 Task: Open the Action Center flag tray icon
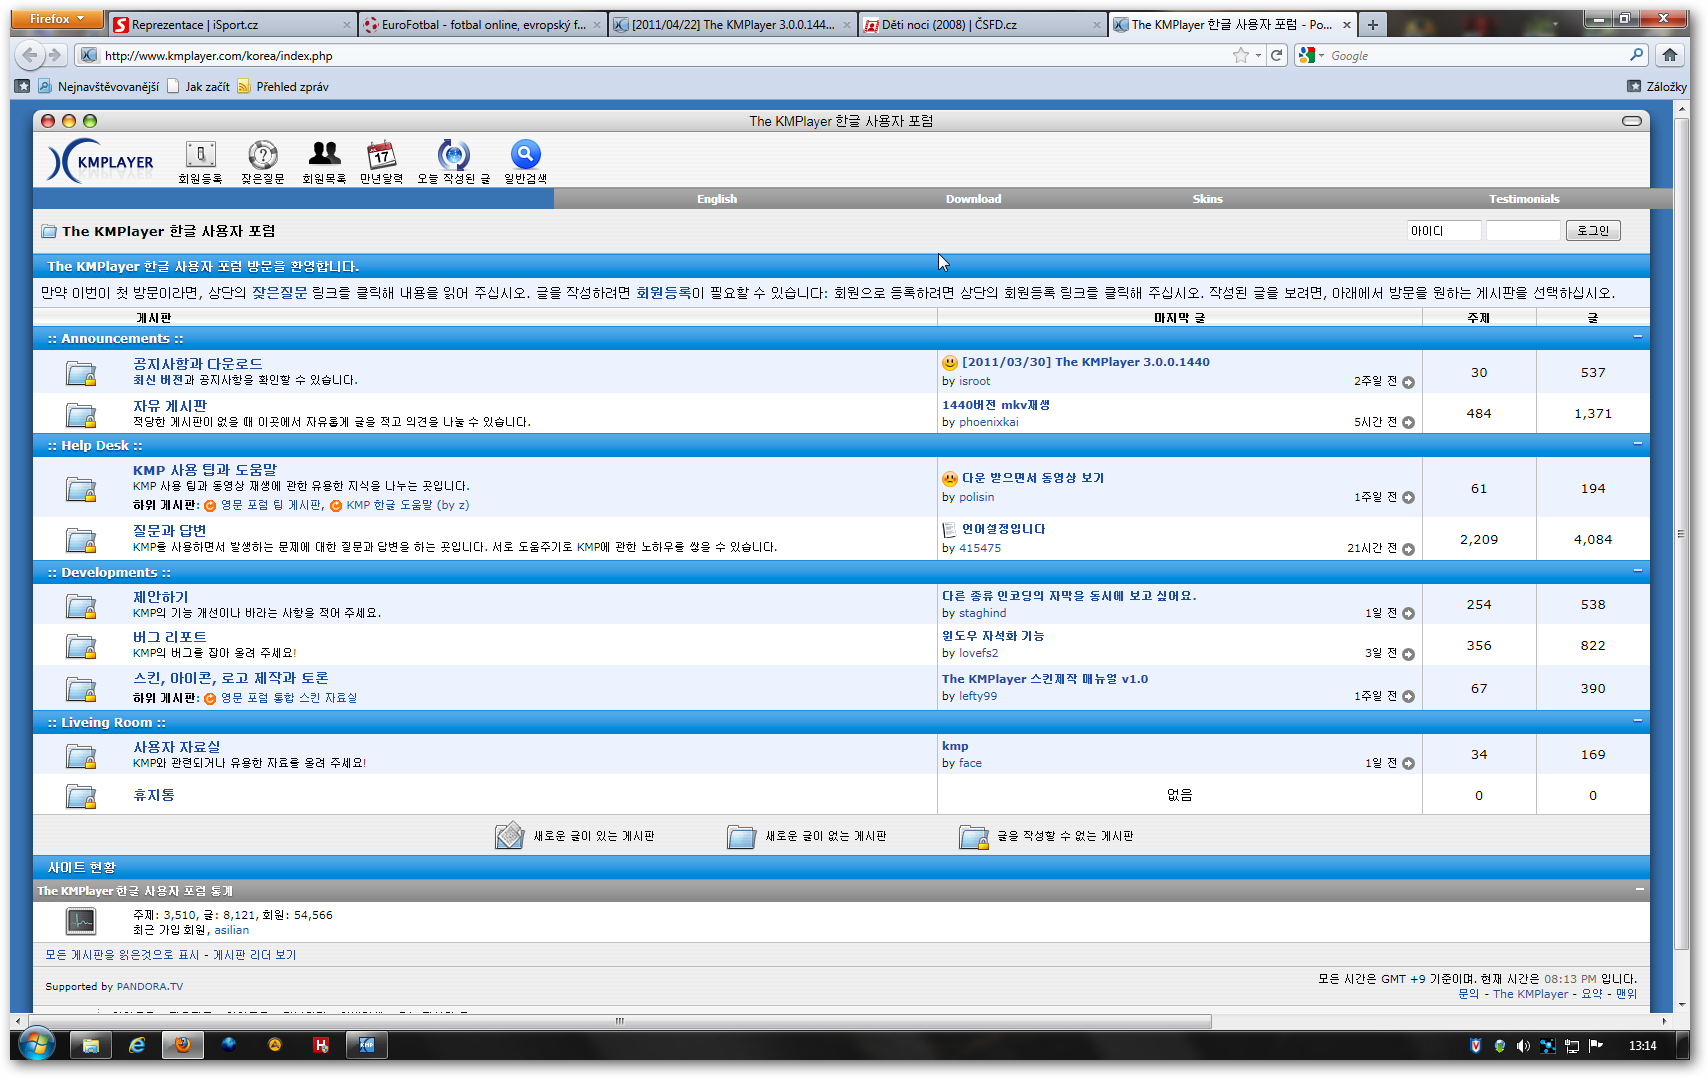coord(1596,1046)
